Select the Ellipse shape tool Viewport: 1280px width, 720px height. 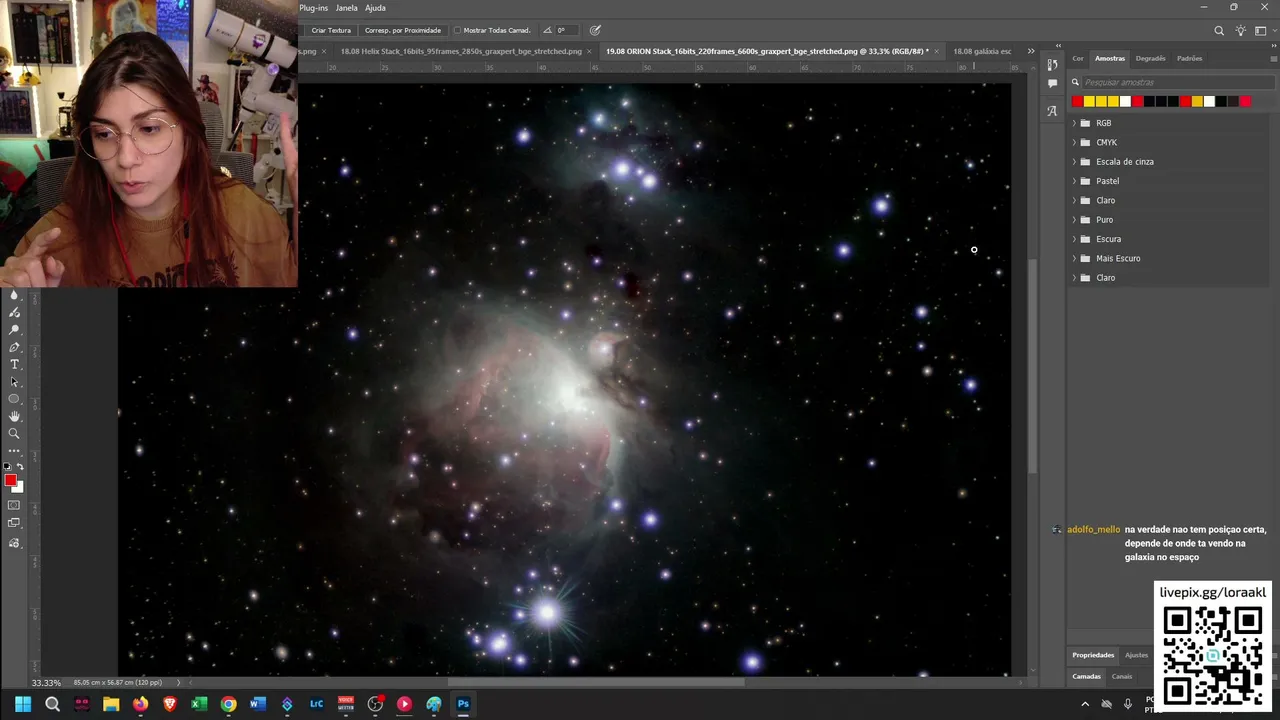[14, 399]
